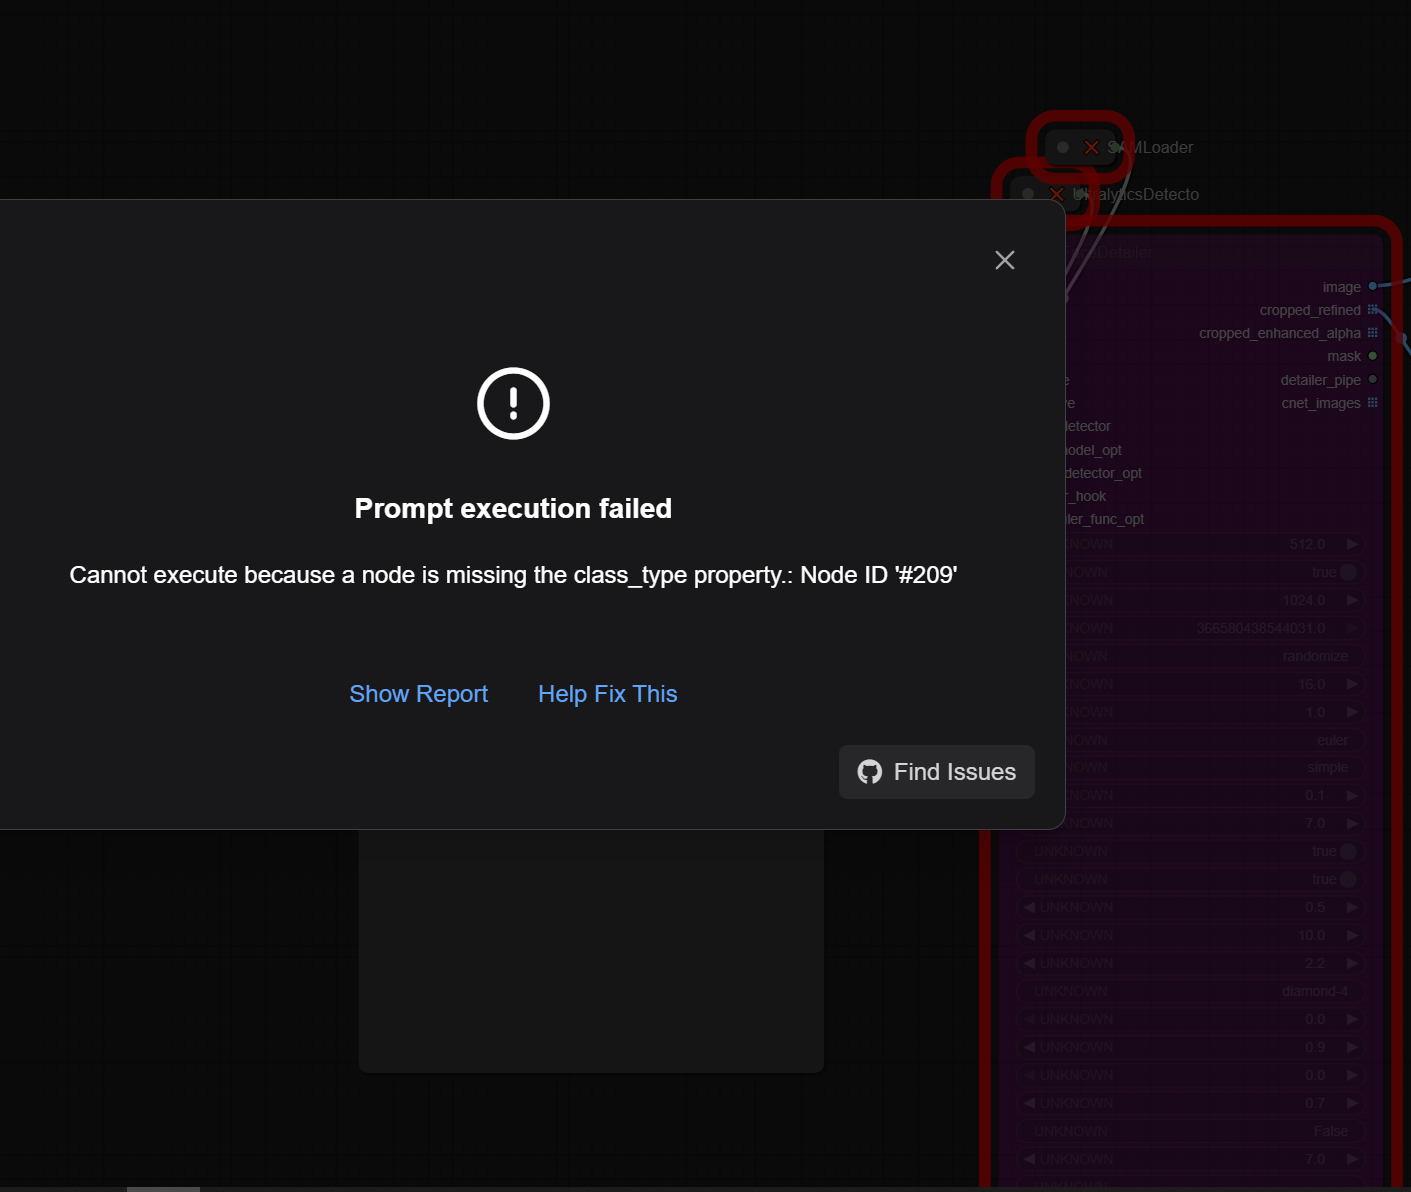Click the exclamation warning icon in the dialog

click(x=513, y=404)
